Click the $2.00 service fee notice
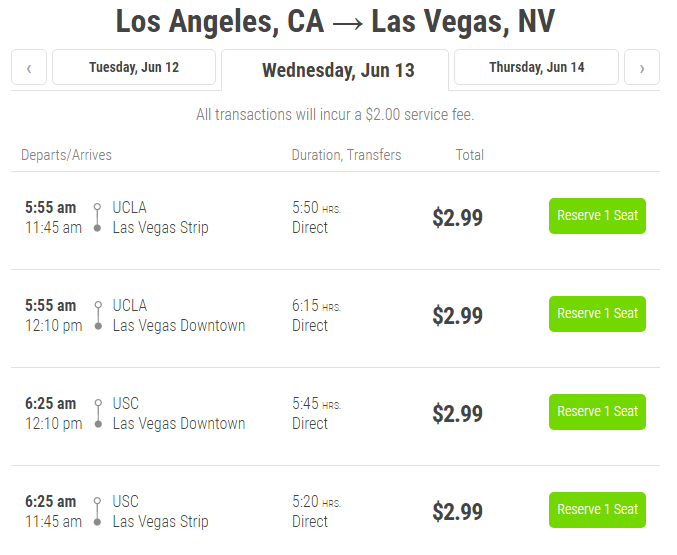Image resolution: width=677 pixels, height=555 pixels. pyautogui.click(x=335, y=115)
